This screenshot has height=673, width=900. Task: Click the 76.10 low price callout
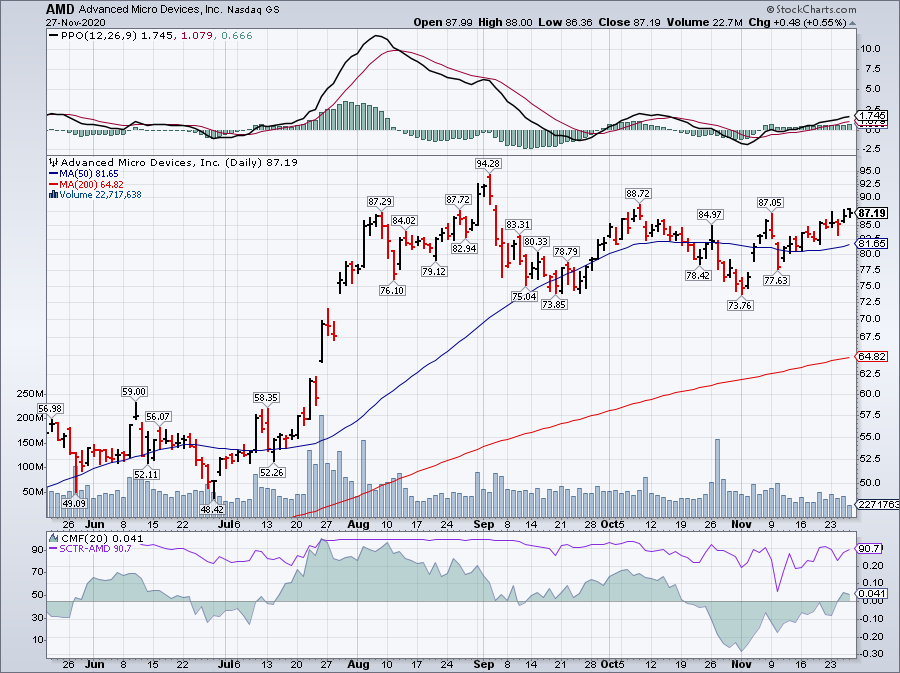392,290
